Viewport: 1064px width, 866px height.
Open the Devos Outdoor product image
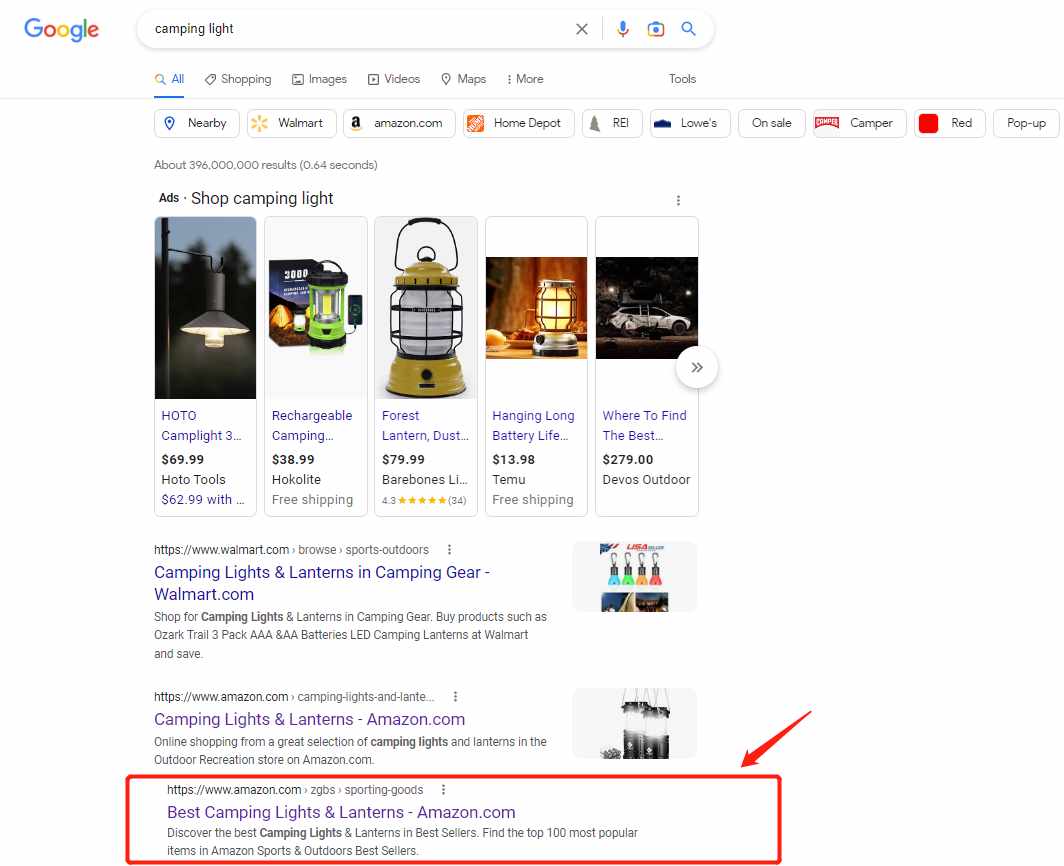(647, 307)
